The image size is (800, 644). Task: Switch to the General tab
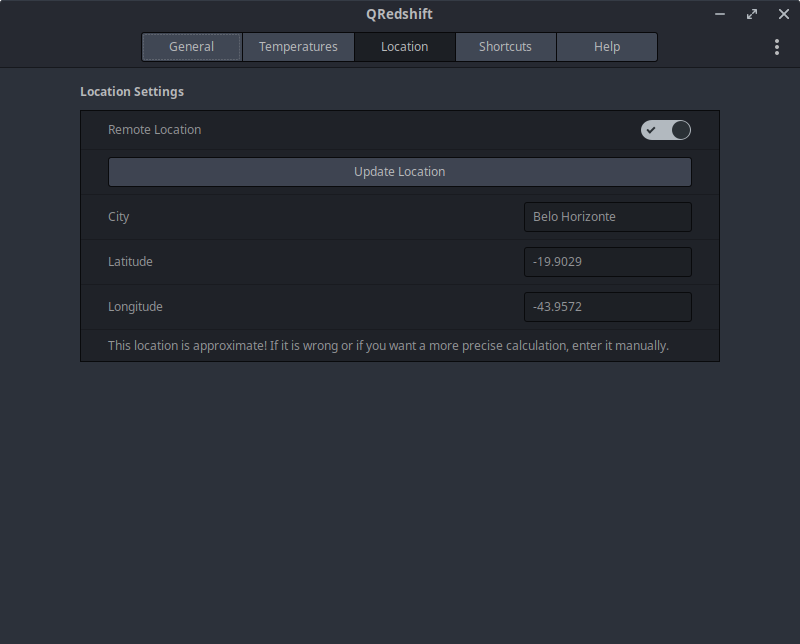(x=191, y=47)
